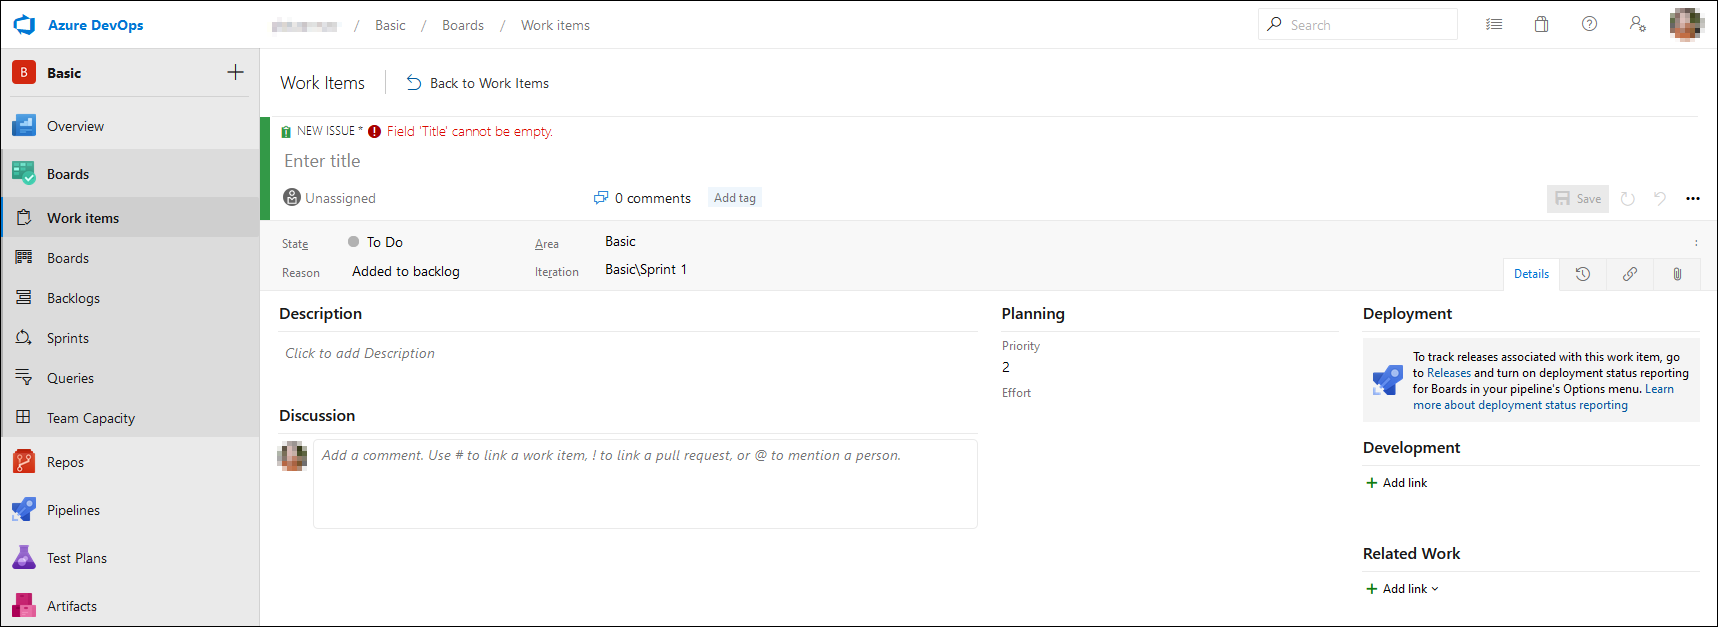Open Learn more about deployment status reporting

tap(1520, 405)
